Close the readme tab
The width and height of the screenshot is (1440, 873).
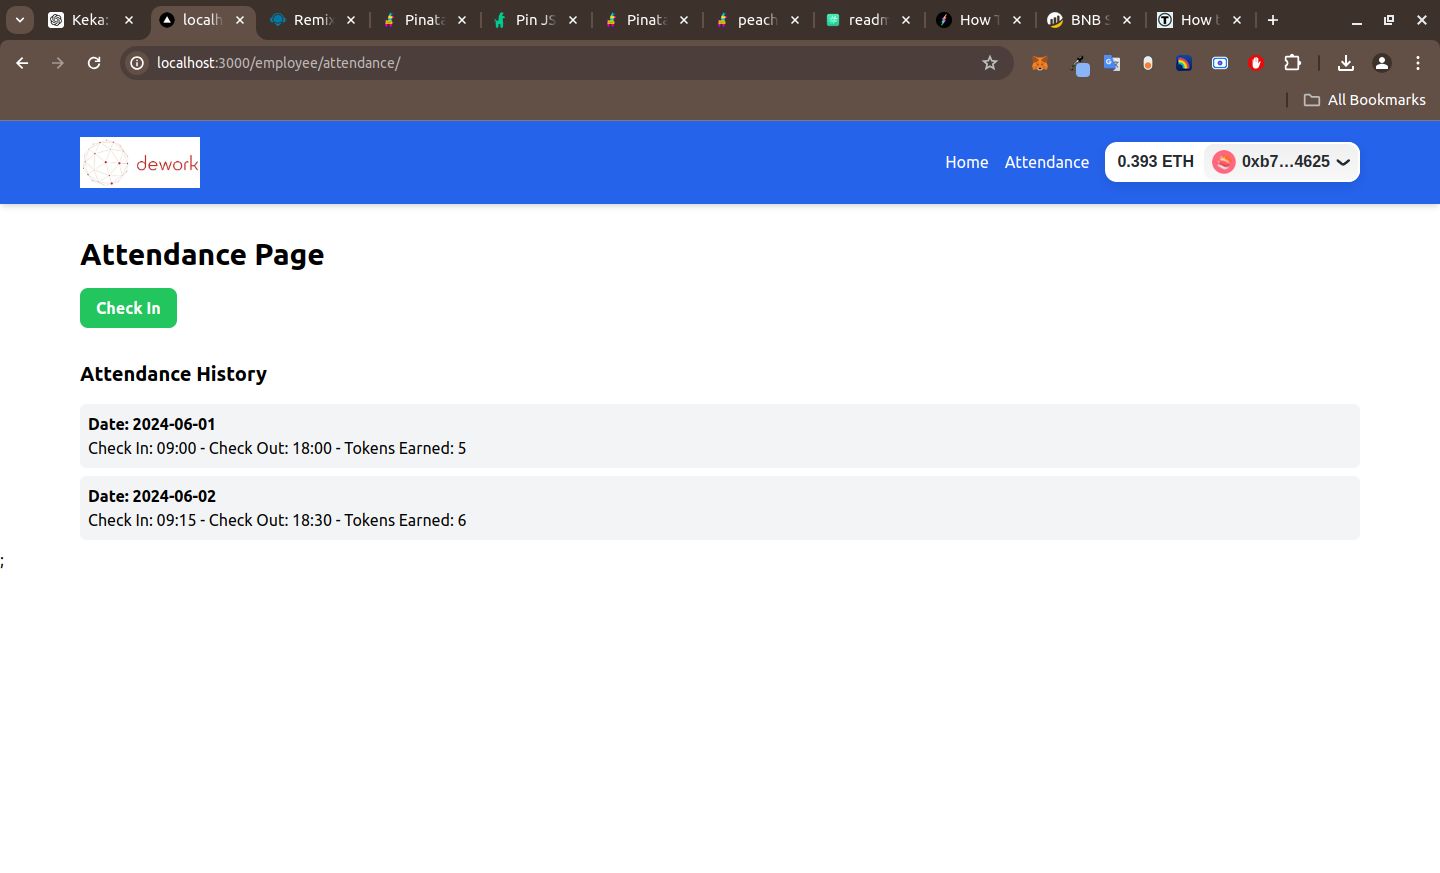[906, 20]
